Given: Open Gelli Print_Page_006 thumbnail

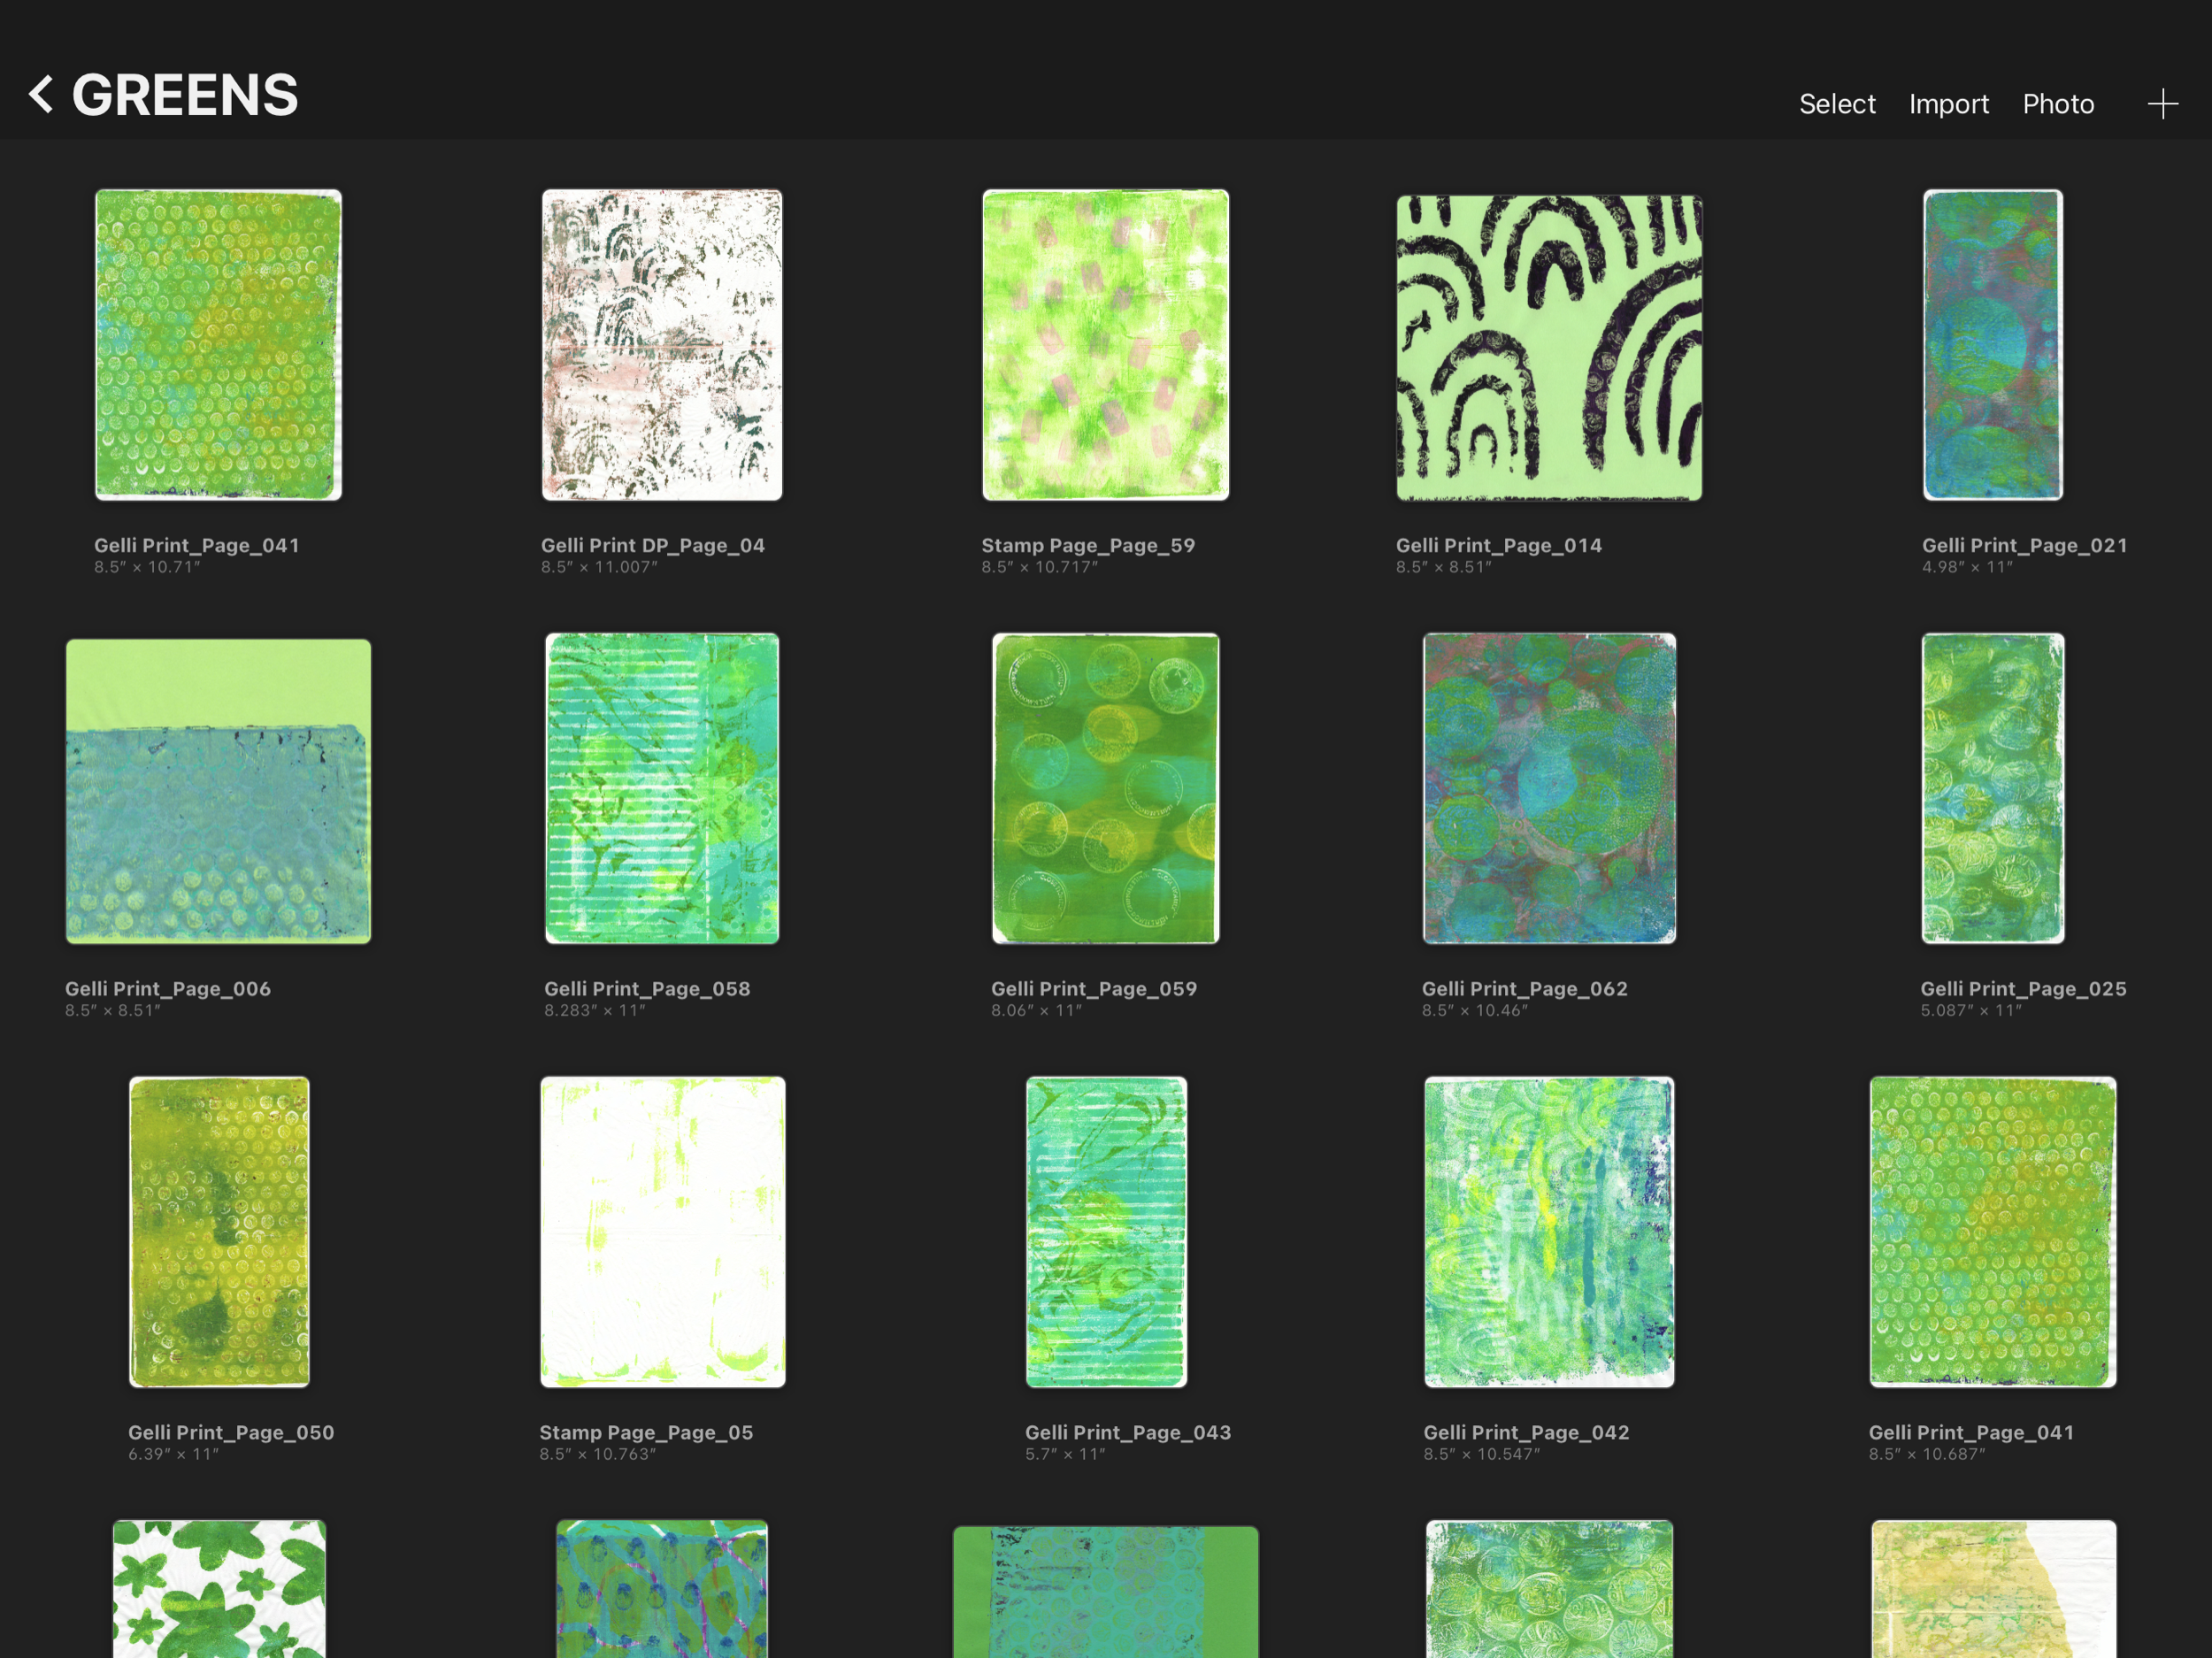Looking at the screenshot, I should pos(218,790).
